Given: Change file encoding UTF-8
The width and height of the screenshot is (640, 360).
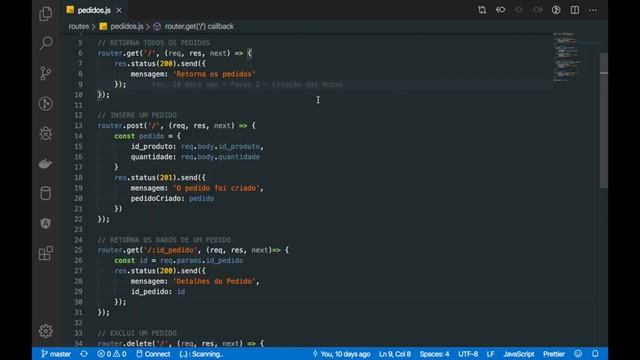Looking at the screenshot, I should point(468,354).
